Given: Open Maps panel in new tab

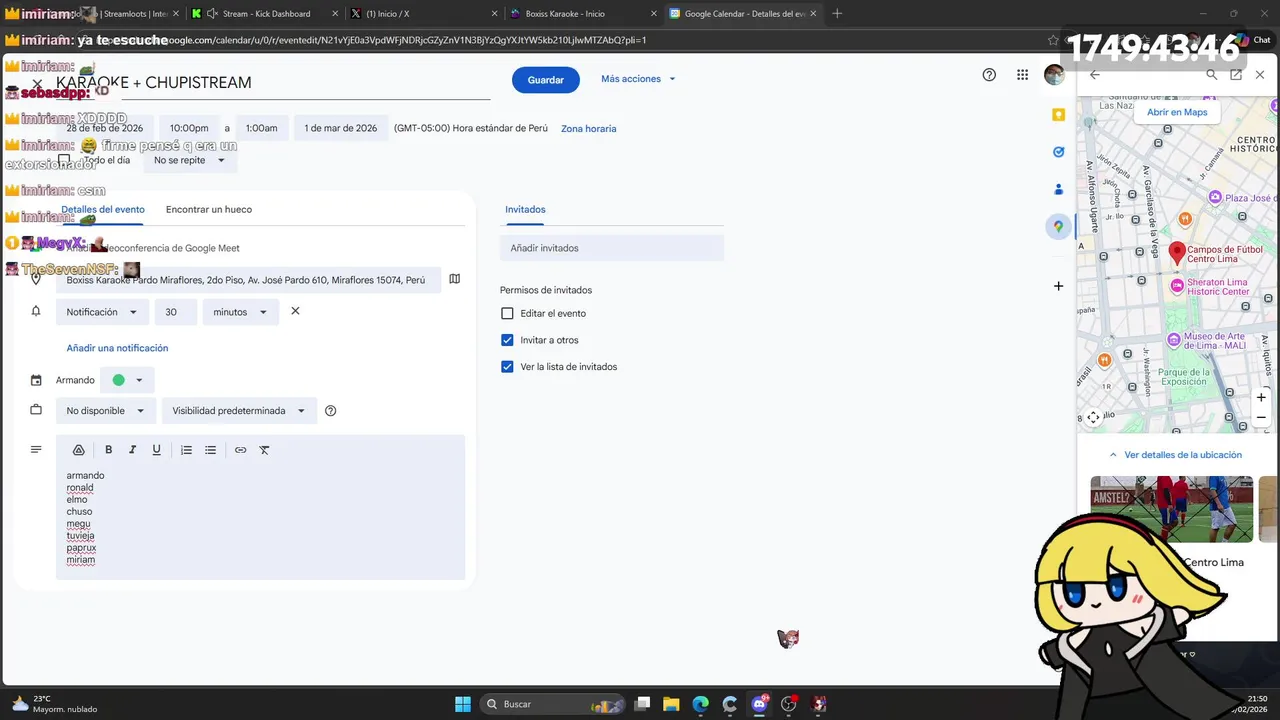Looking at the screenshot, I should pyautogui.click(x=1236, y=75).
